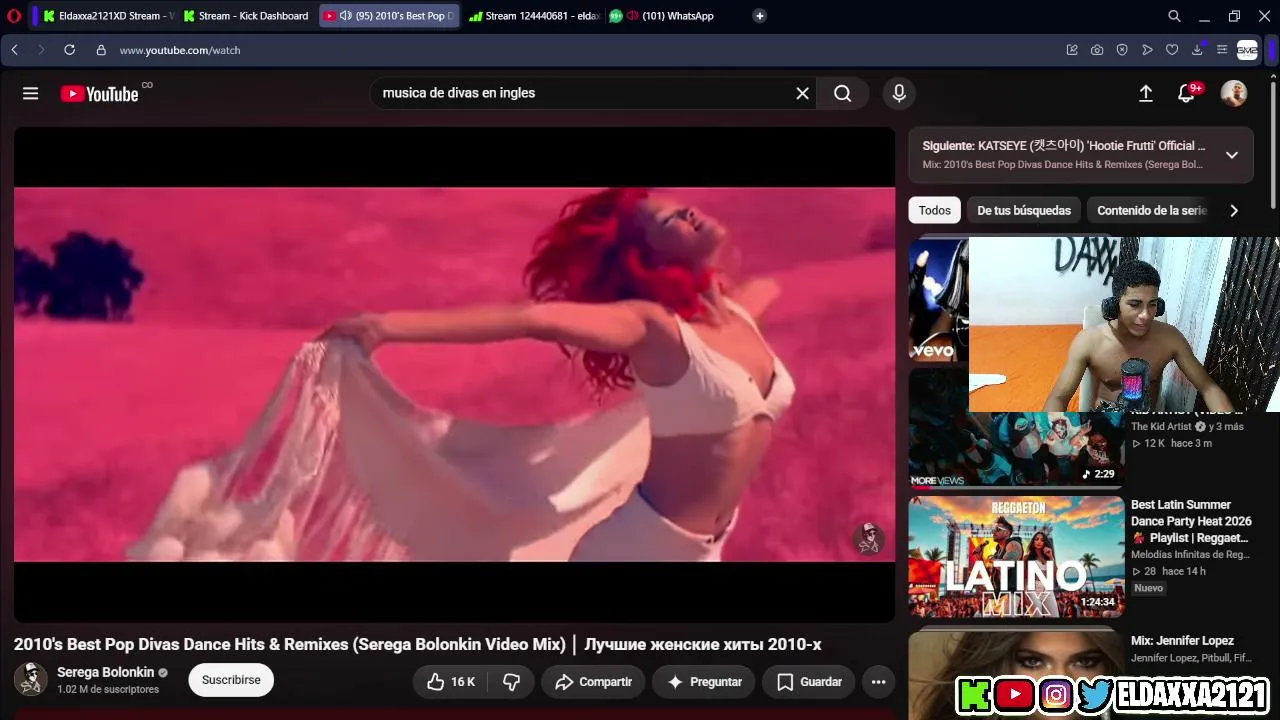The height and width of the screenshot is (720, 1280).
Task: Open Best Latin Summer Dance Party title
Action: 1191,521
